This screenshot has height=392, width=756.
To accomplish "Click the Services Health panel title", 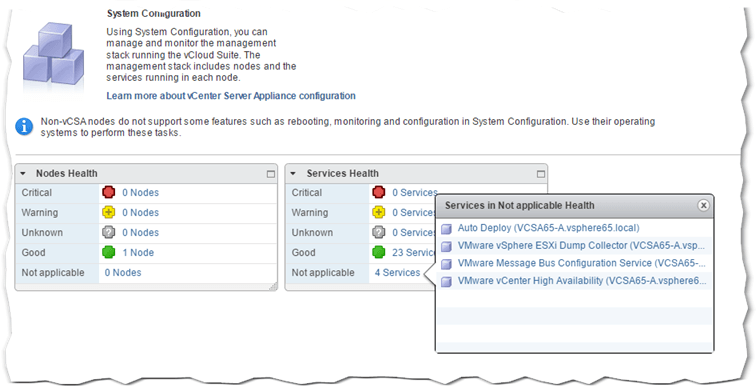I will [342, 174].
